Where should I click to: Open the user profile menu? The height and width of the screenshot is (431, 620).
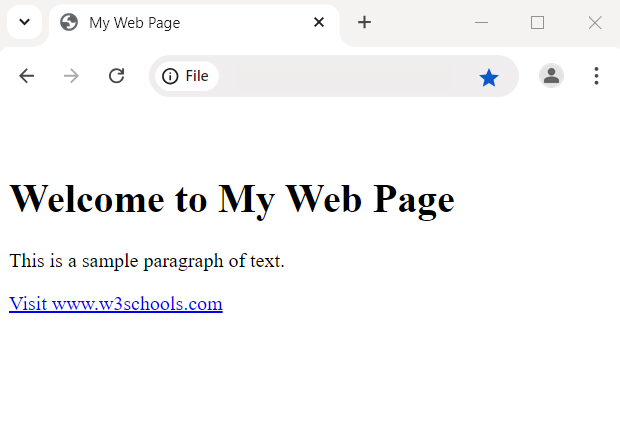coord(551,76)
